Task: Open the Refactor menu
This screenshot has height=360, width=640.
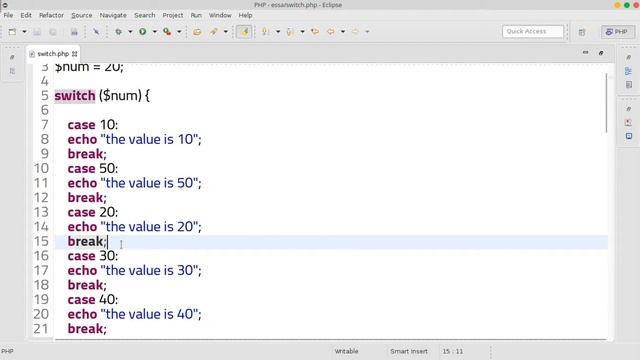Action: pos(51,15)
